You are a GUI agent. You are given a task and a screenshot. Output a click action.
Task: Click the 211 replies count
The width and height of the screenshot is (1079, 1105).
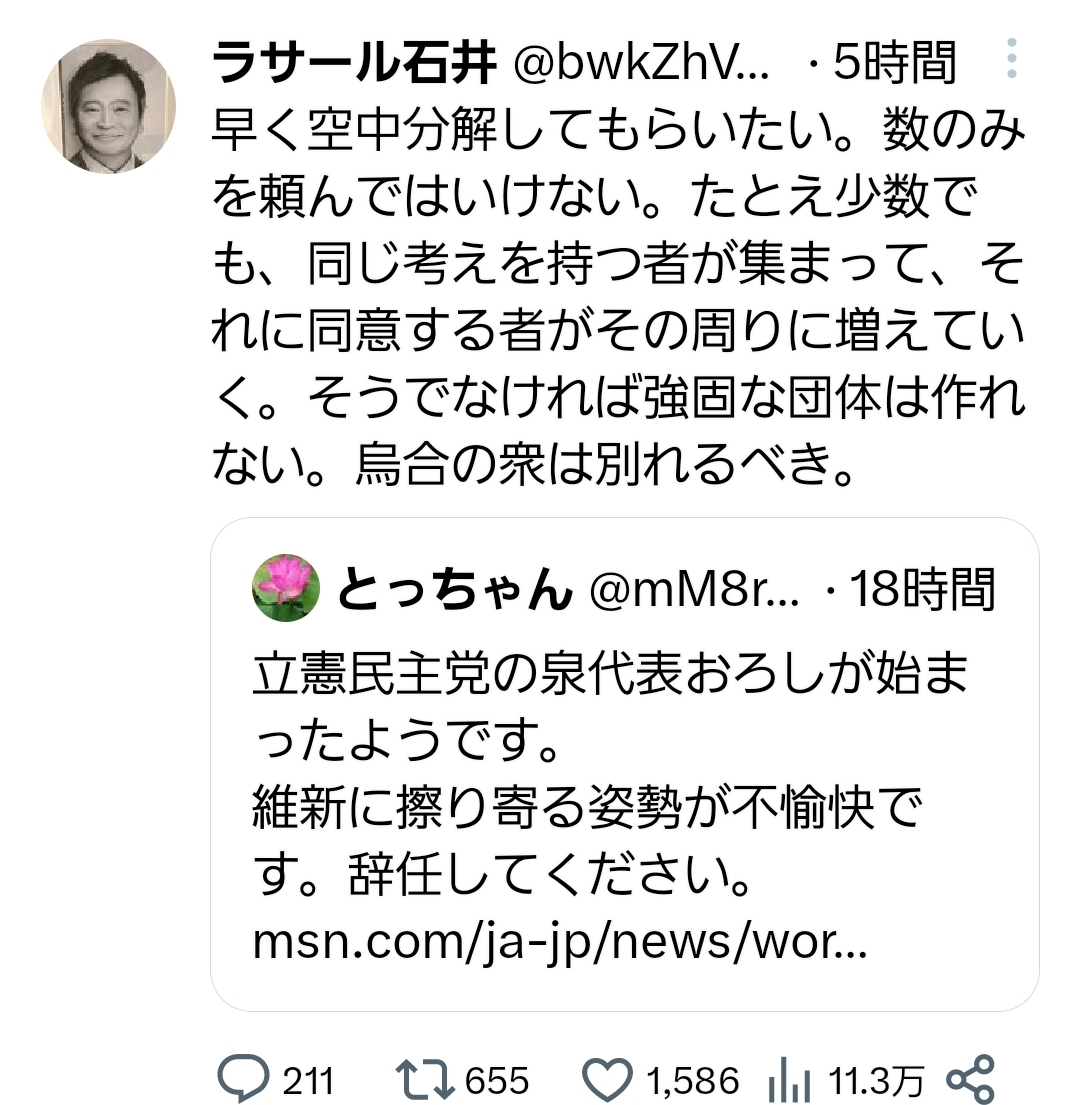[x=308, y=1080]
